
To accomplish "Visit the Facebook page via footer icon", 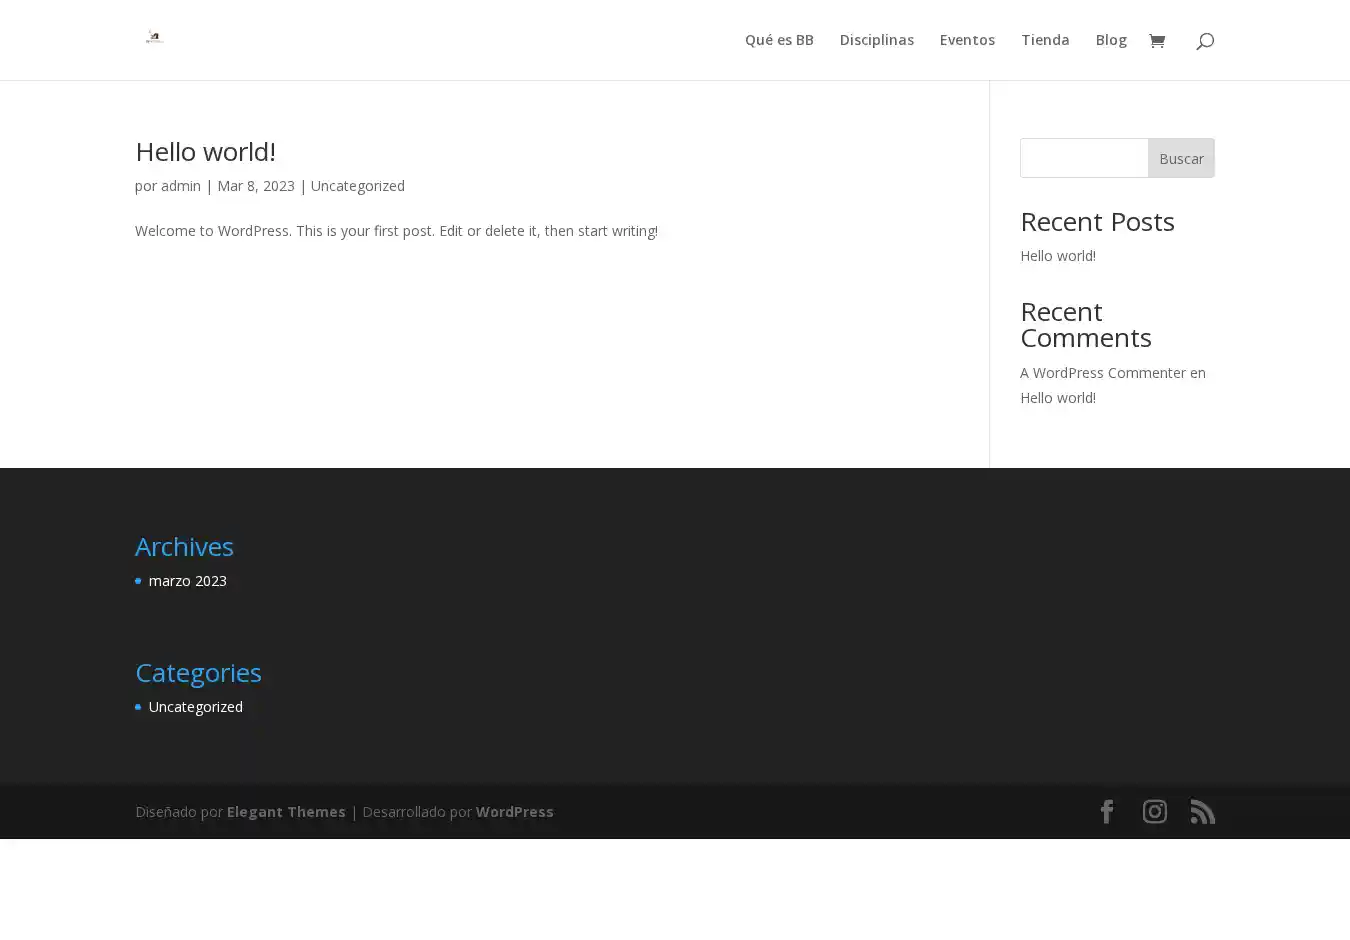I will click(1106, 812).
